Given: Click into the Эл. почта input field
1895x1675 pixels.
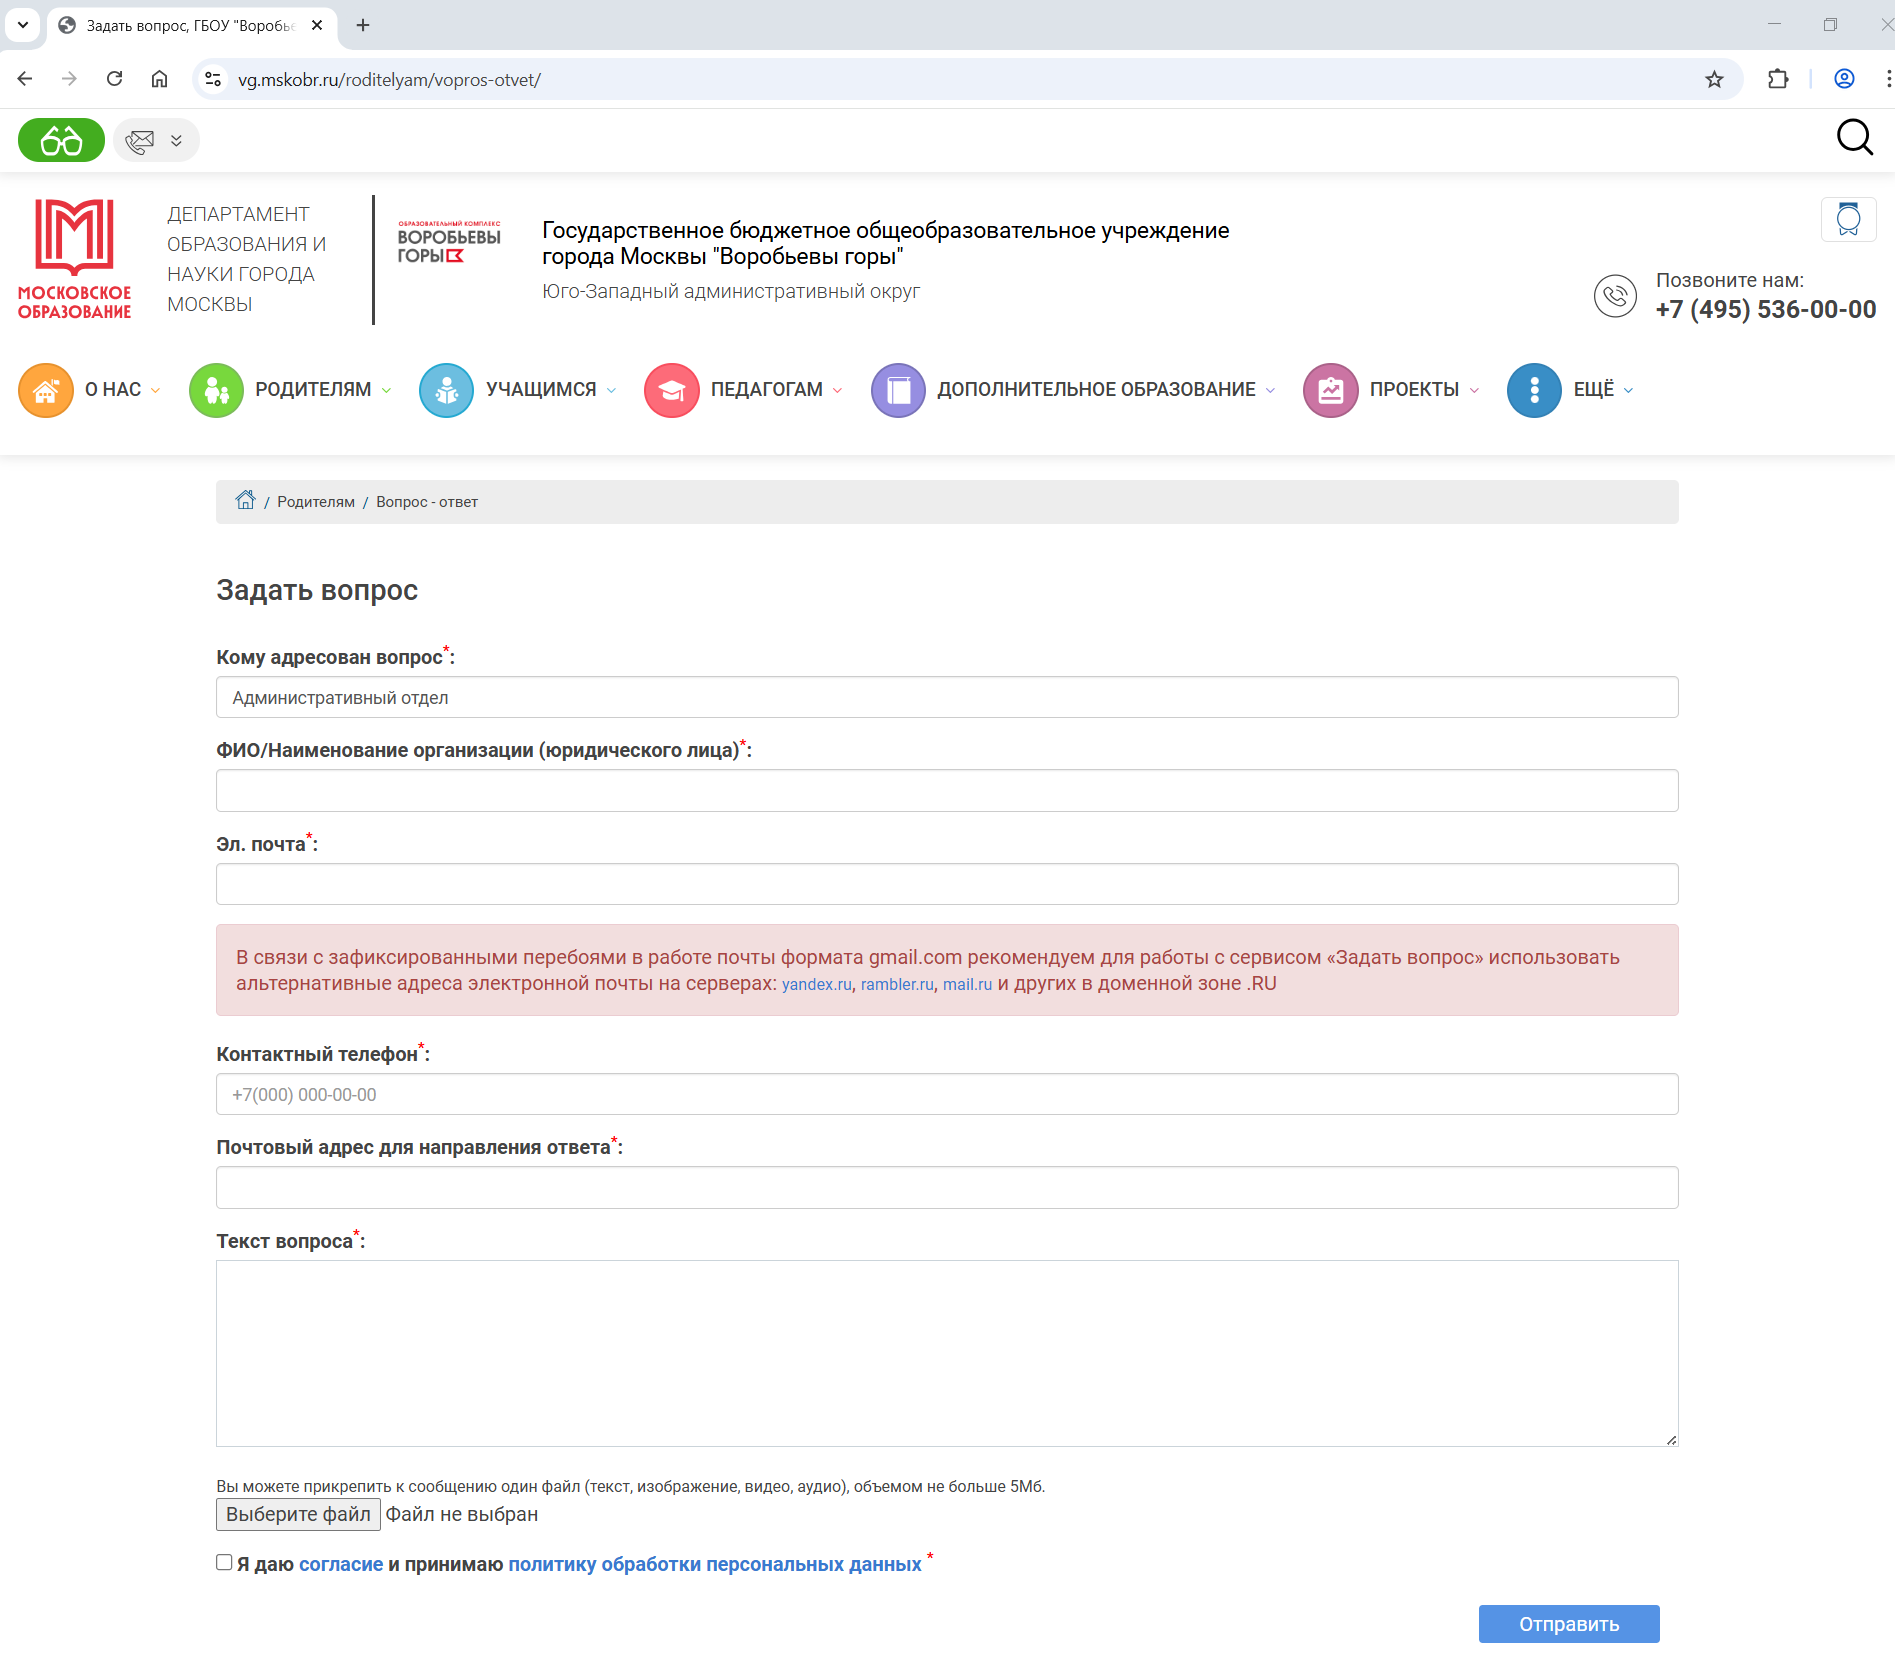Looking at the screenshot, I should pyautogui.click(x=946, y=884).
